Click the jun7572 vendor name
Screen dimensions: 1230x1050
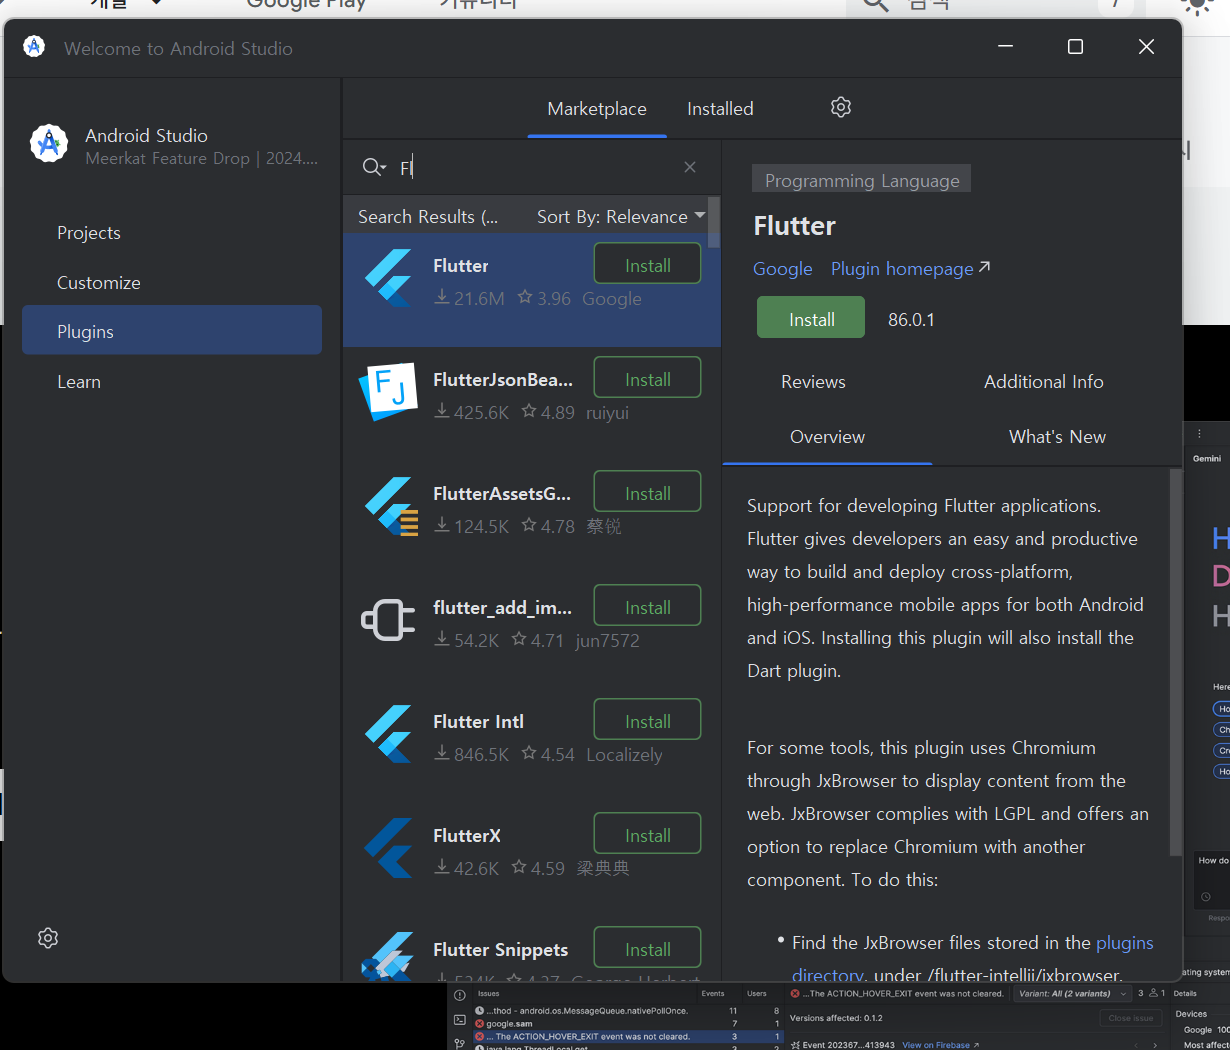click(607, 640)
